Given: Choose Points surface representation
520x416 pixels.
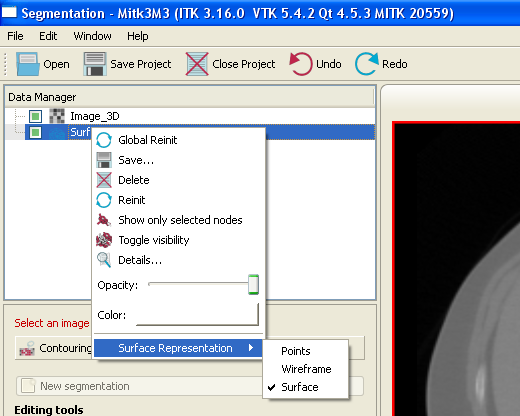Looking at the screenshot, I should (x=305, y=351).
